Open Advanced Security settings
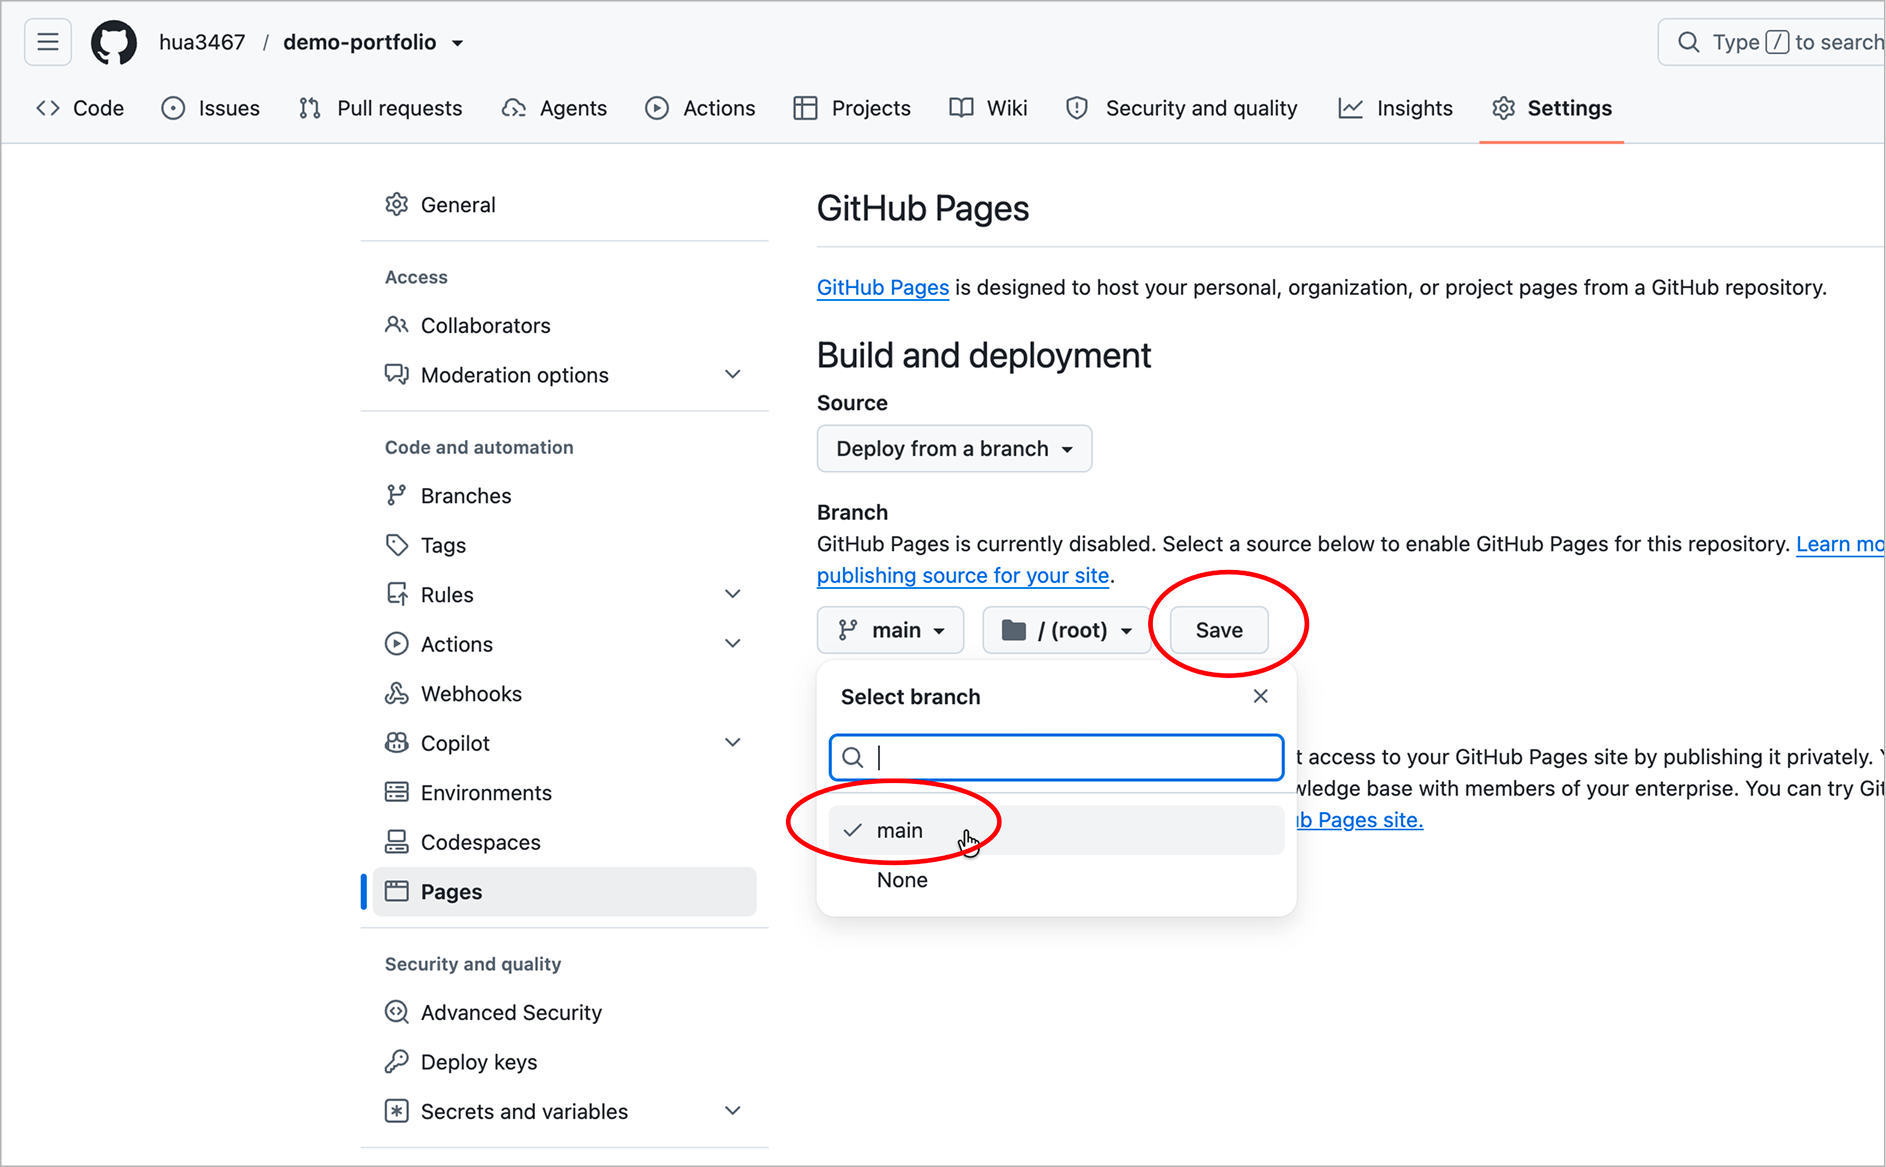 point(564,1013)
